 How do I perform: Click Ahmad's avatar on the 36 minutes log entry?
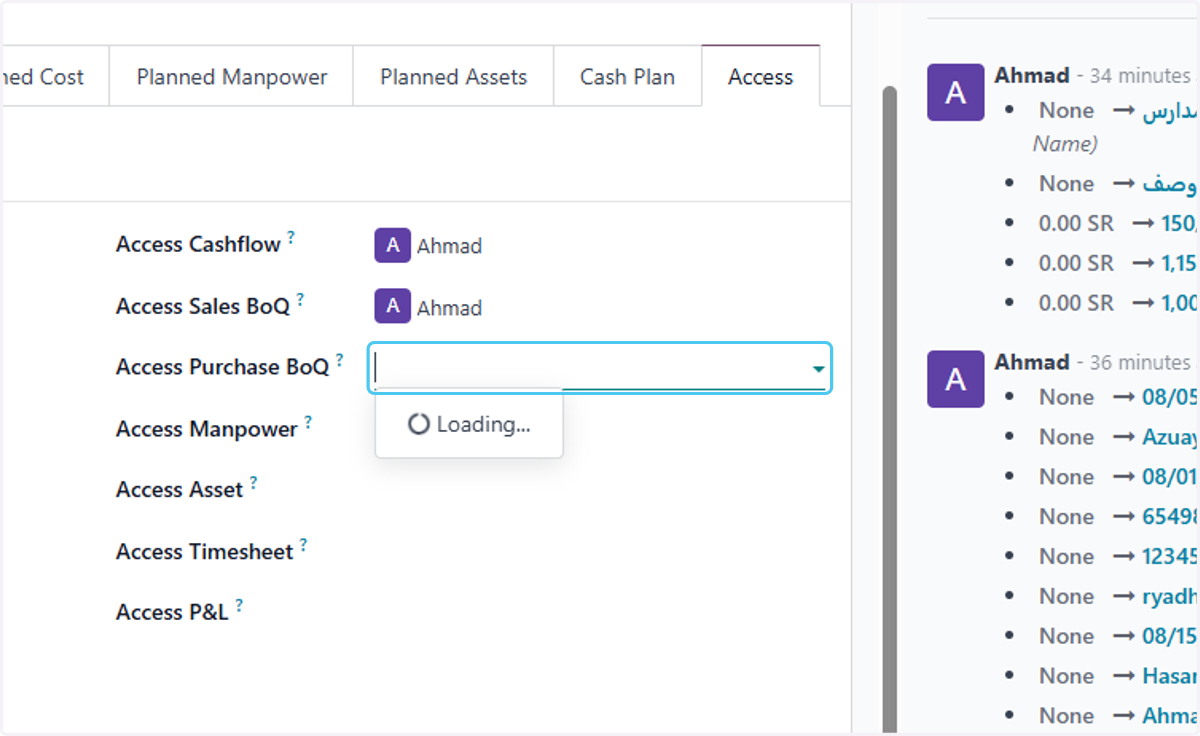pos(956,379)
